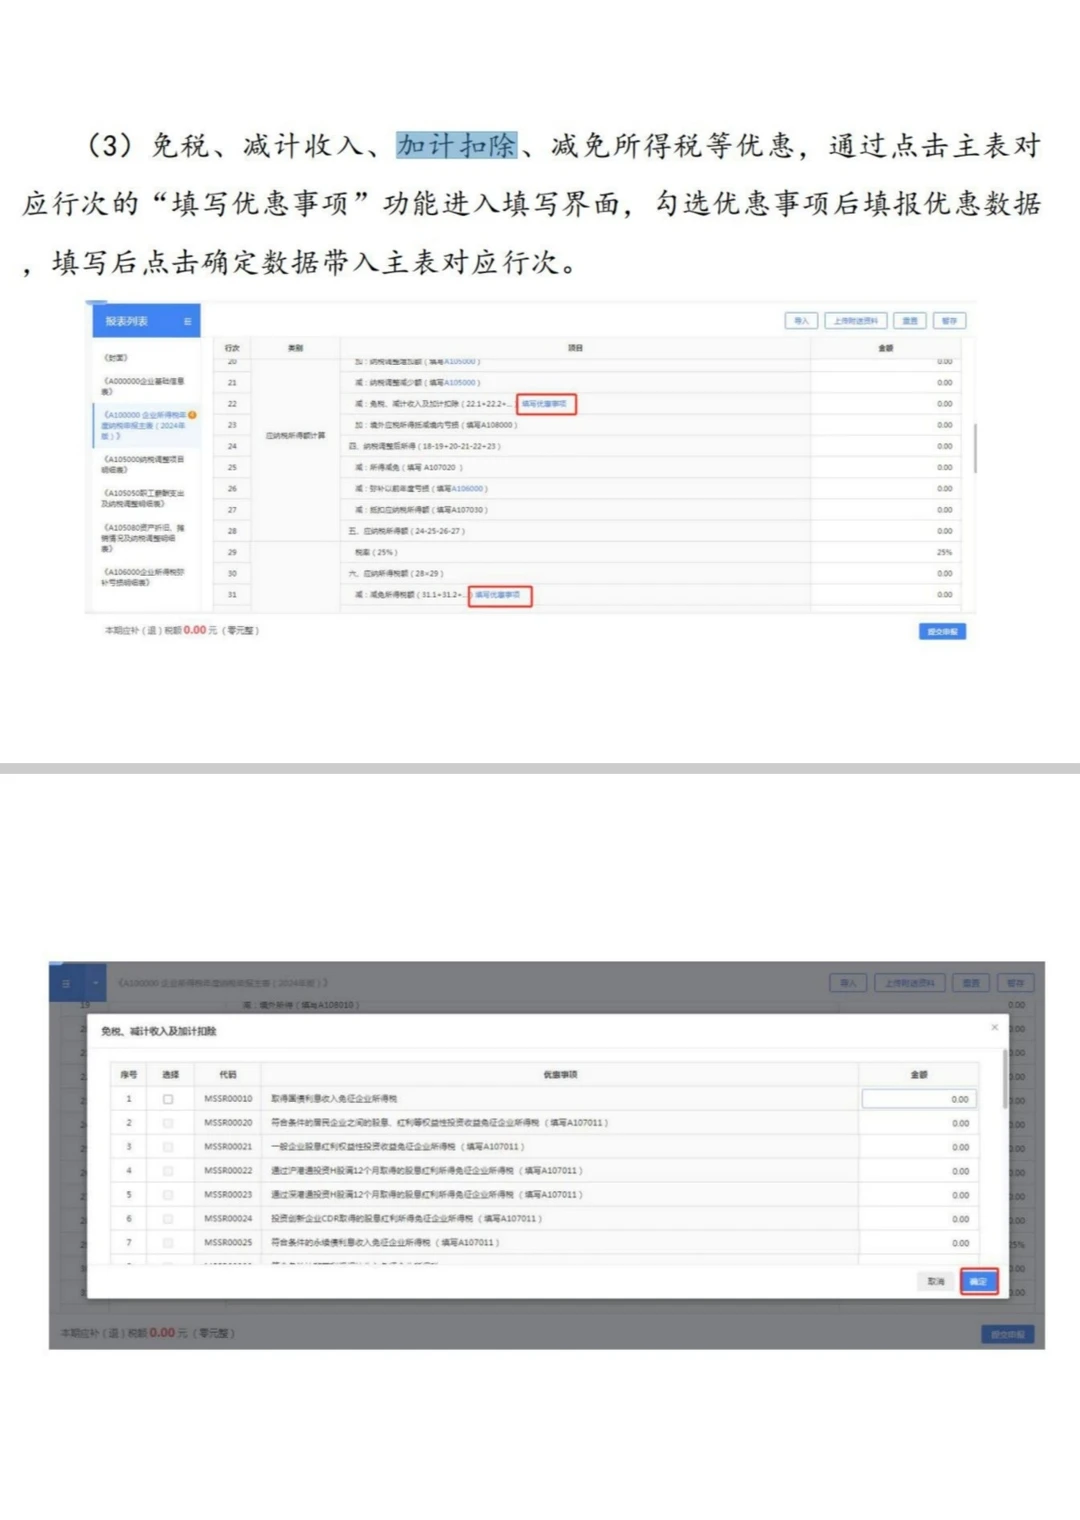The image size is (1080, 1520).
Task: Cancel the dialog with the 取消 button
Action: pyautogui.click(x=936, y=1279)
